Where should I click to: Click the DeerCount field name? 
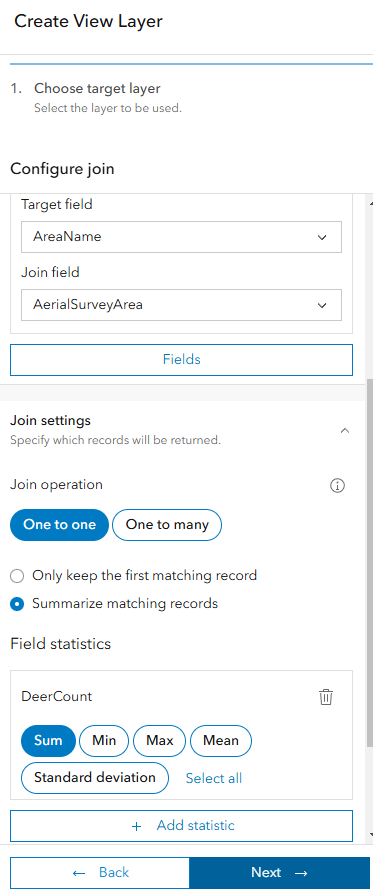[x=57, y=697]
